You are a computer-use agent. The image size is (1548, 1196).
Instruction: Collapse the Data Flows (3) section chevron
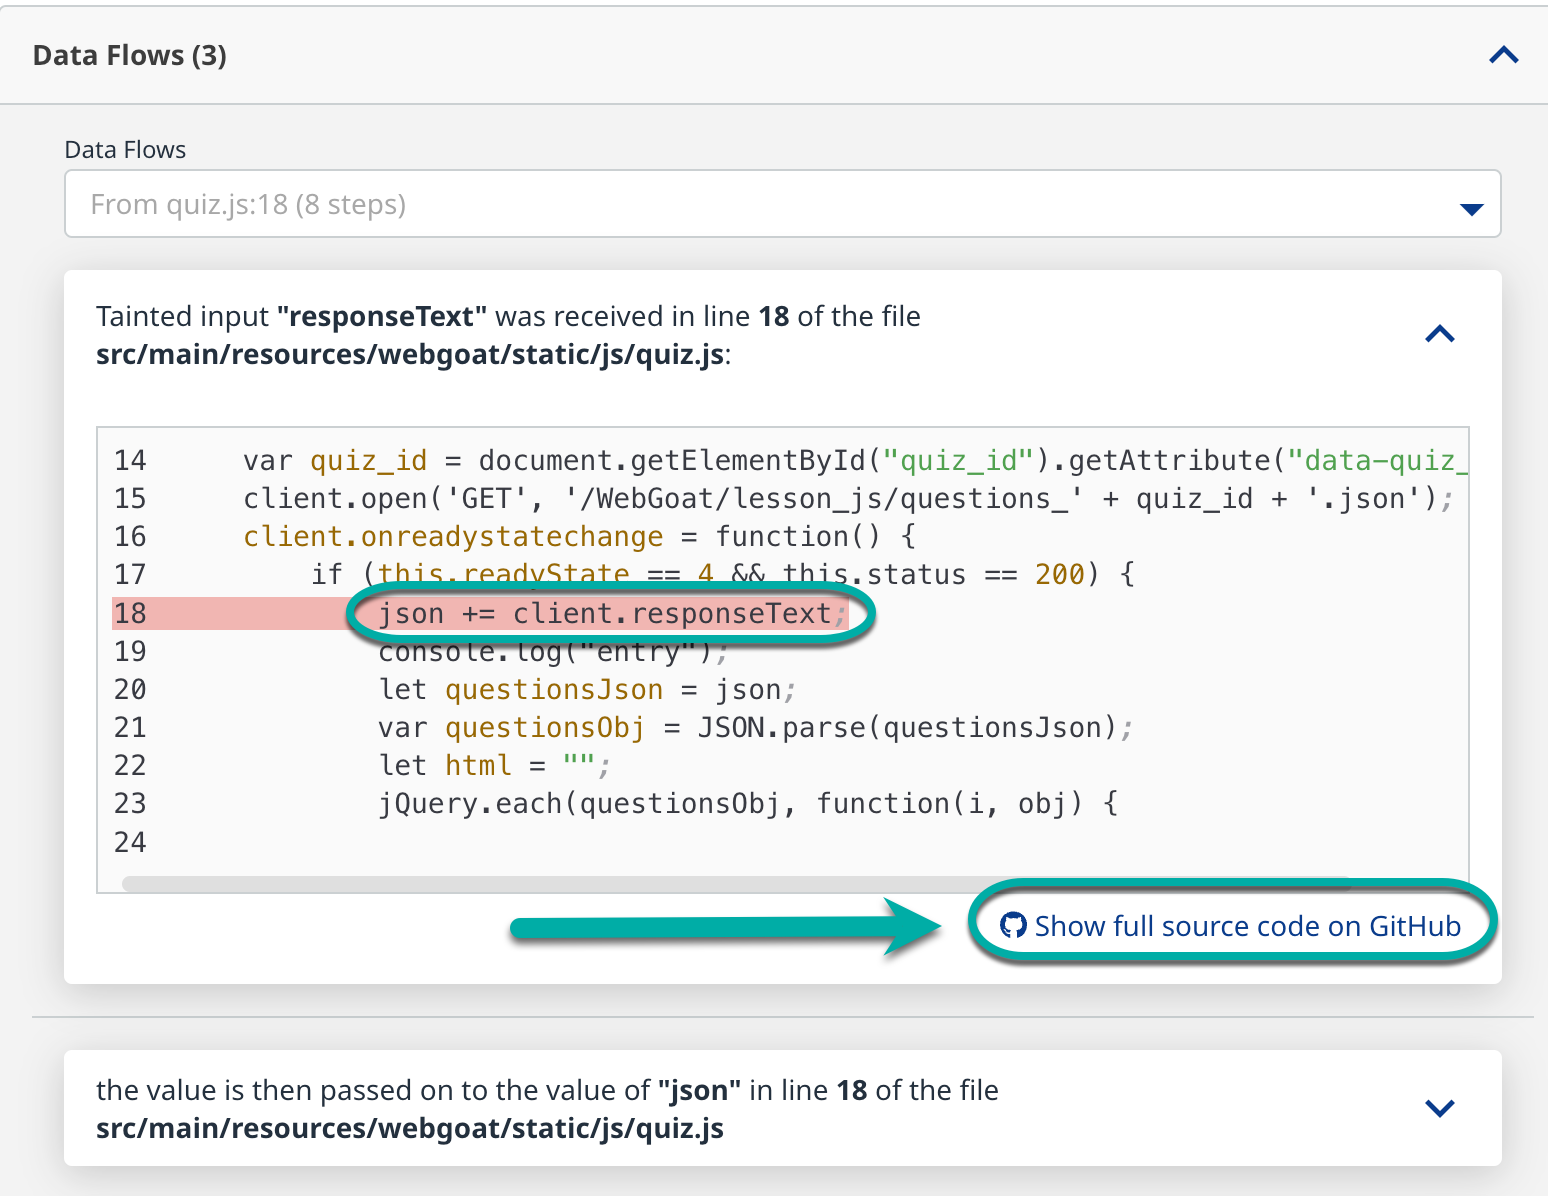1503,55
